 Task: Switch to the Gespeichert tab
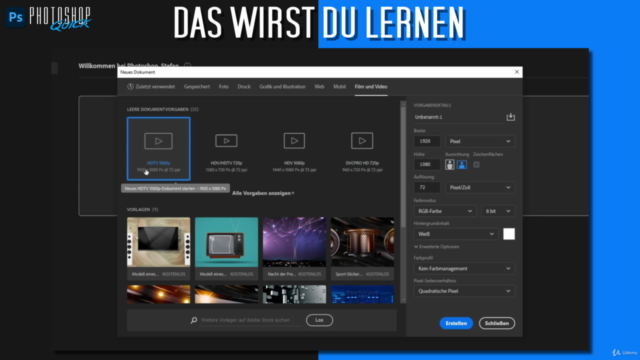(x=197, y=87)
